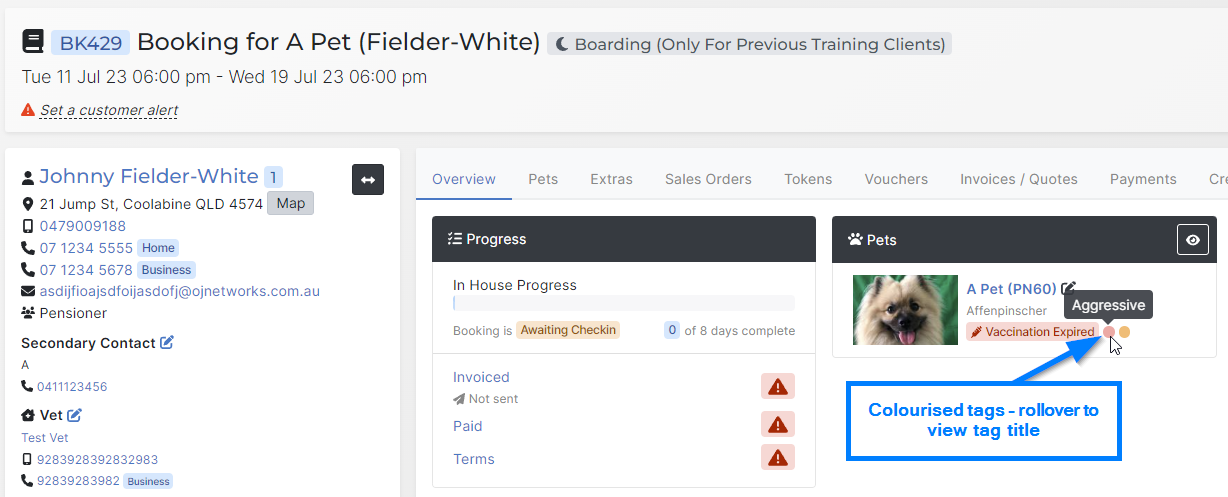This screenshot has width=1228, height=497.
Task: Open the Sales Orders tab
Action: click(708, 179)
